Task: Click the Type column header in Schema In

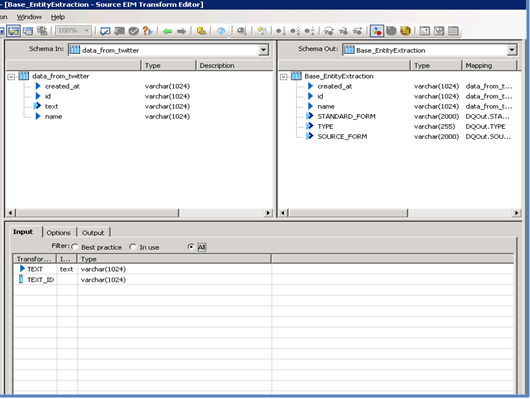Action: point(168,66)
